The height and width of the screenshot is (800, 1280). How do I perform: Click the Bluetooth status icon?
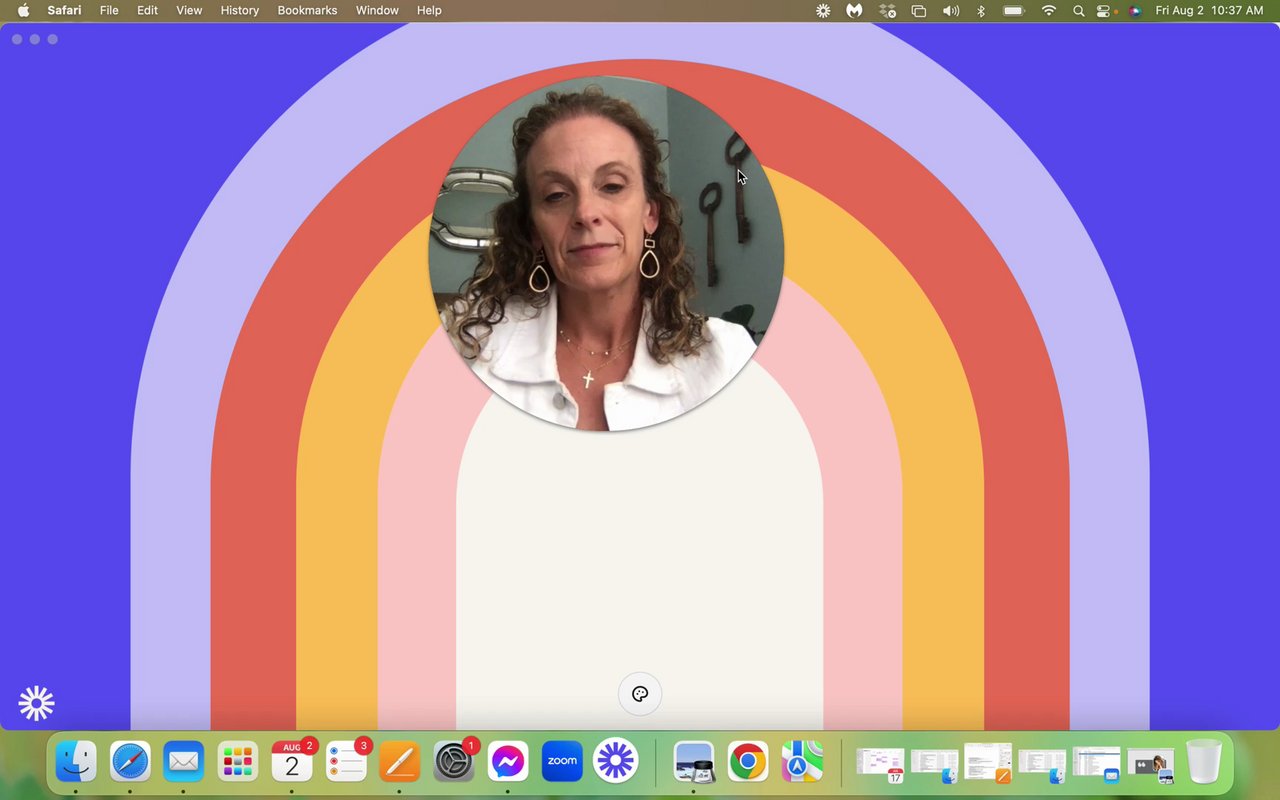tap(981, 10)
